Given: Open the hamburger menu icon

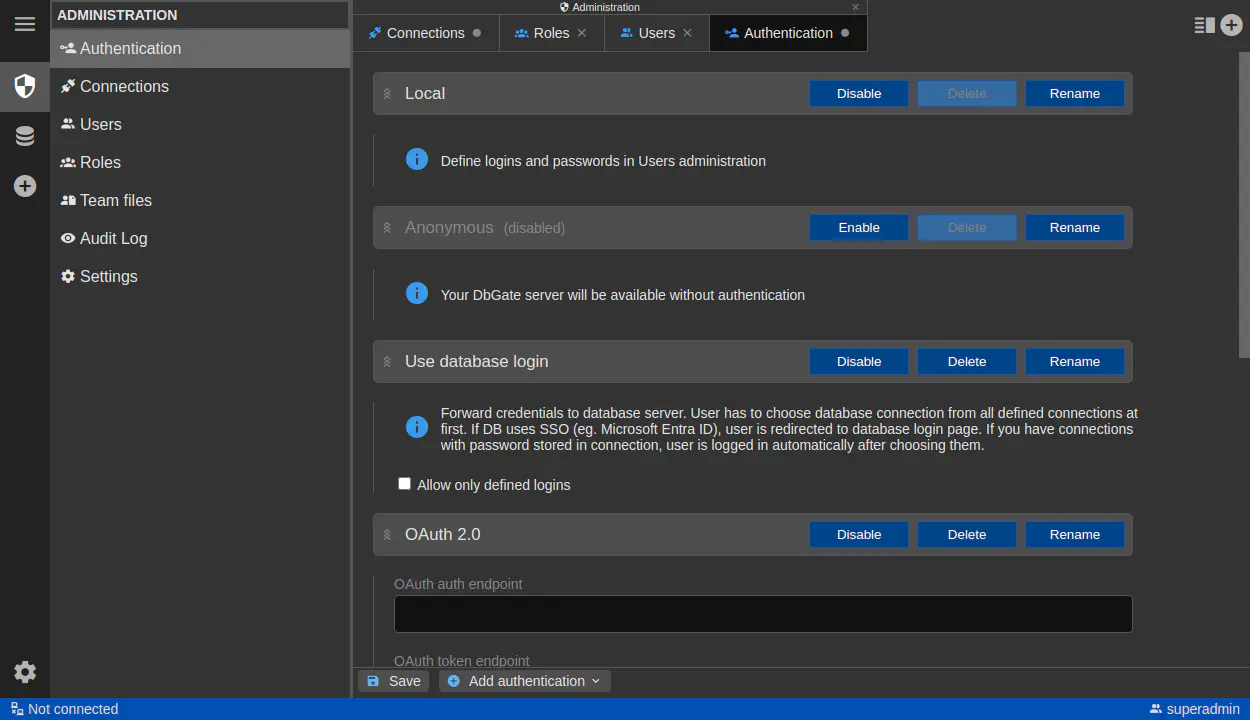Looking at the screenshot, I should 24,24.
